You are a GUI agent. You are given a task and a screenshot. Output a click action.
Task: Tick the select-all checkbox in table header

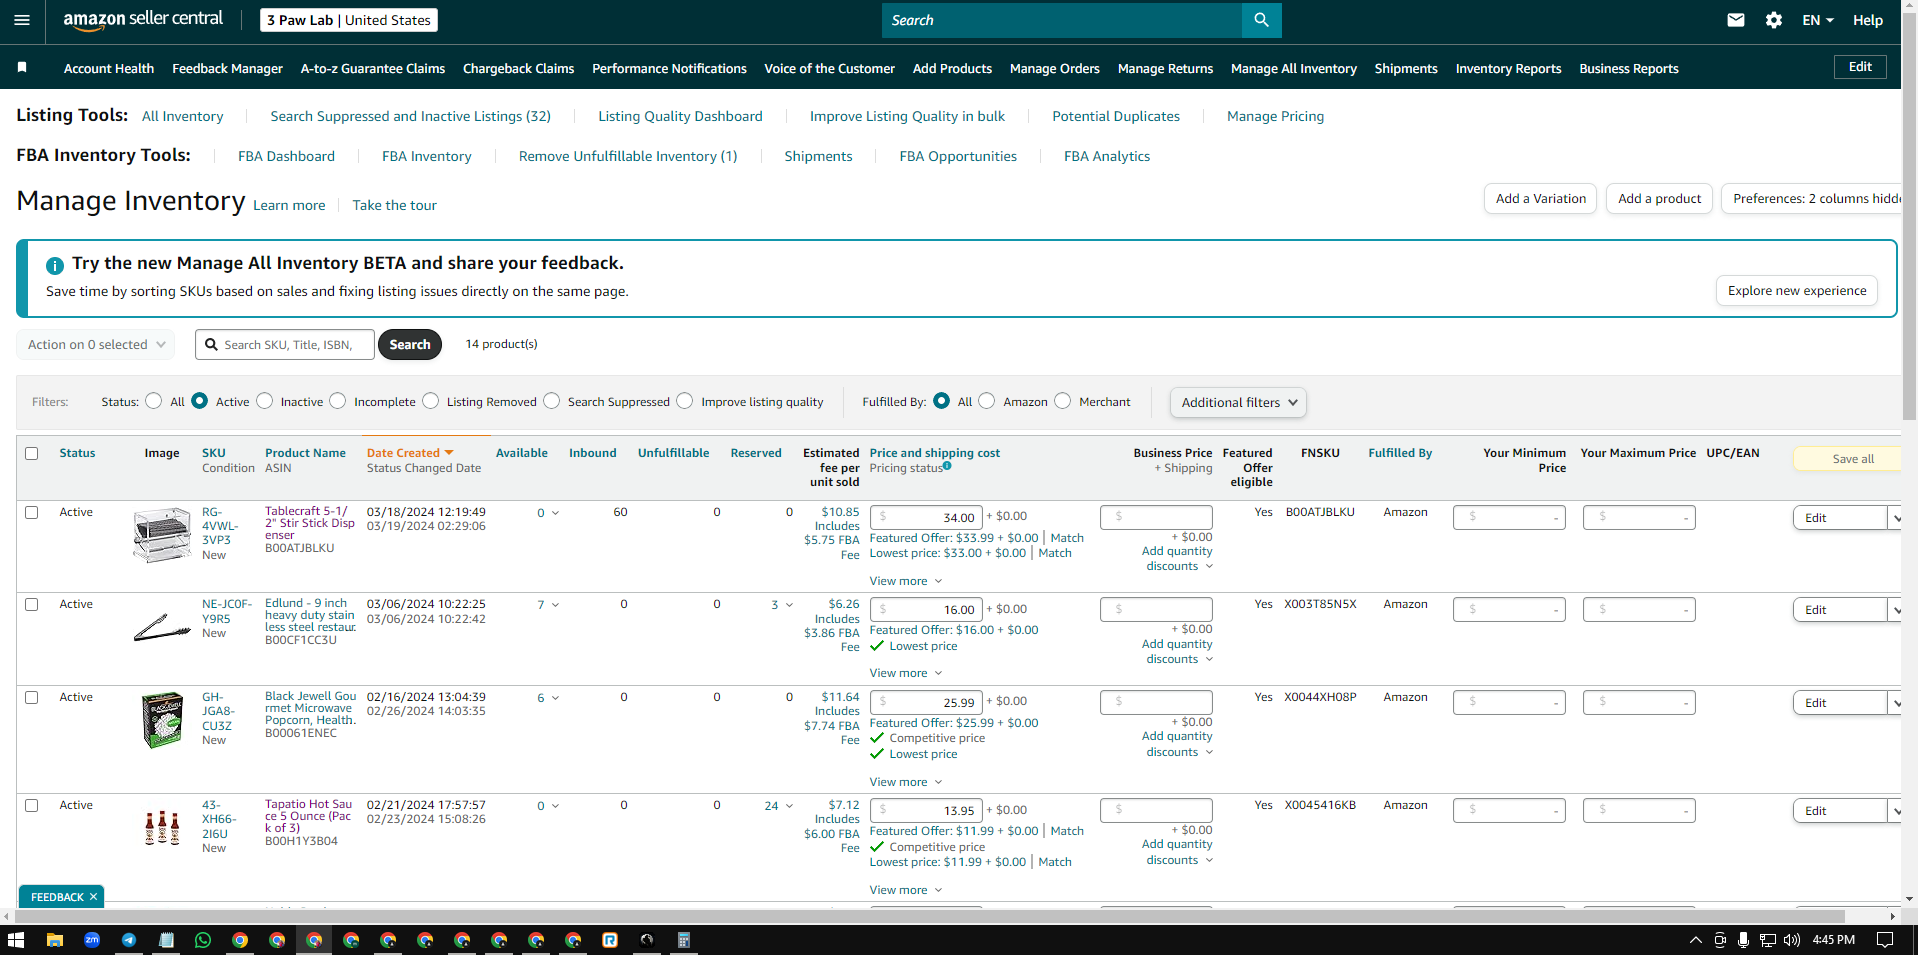(x=32, y=454)
